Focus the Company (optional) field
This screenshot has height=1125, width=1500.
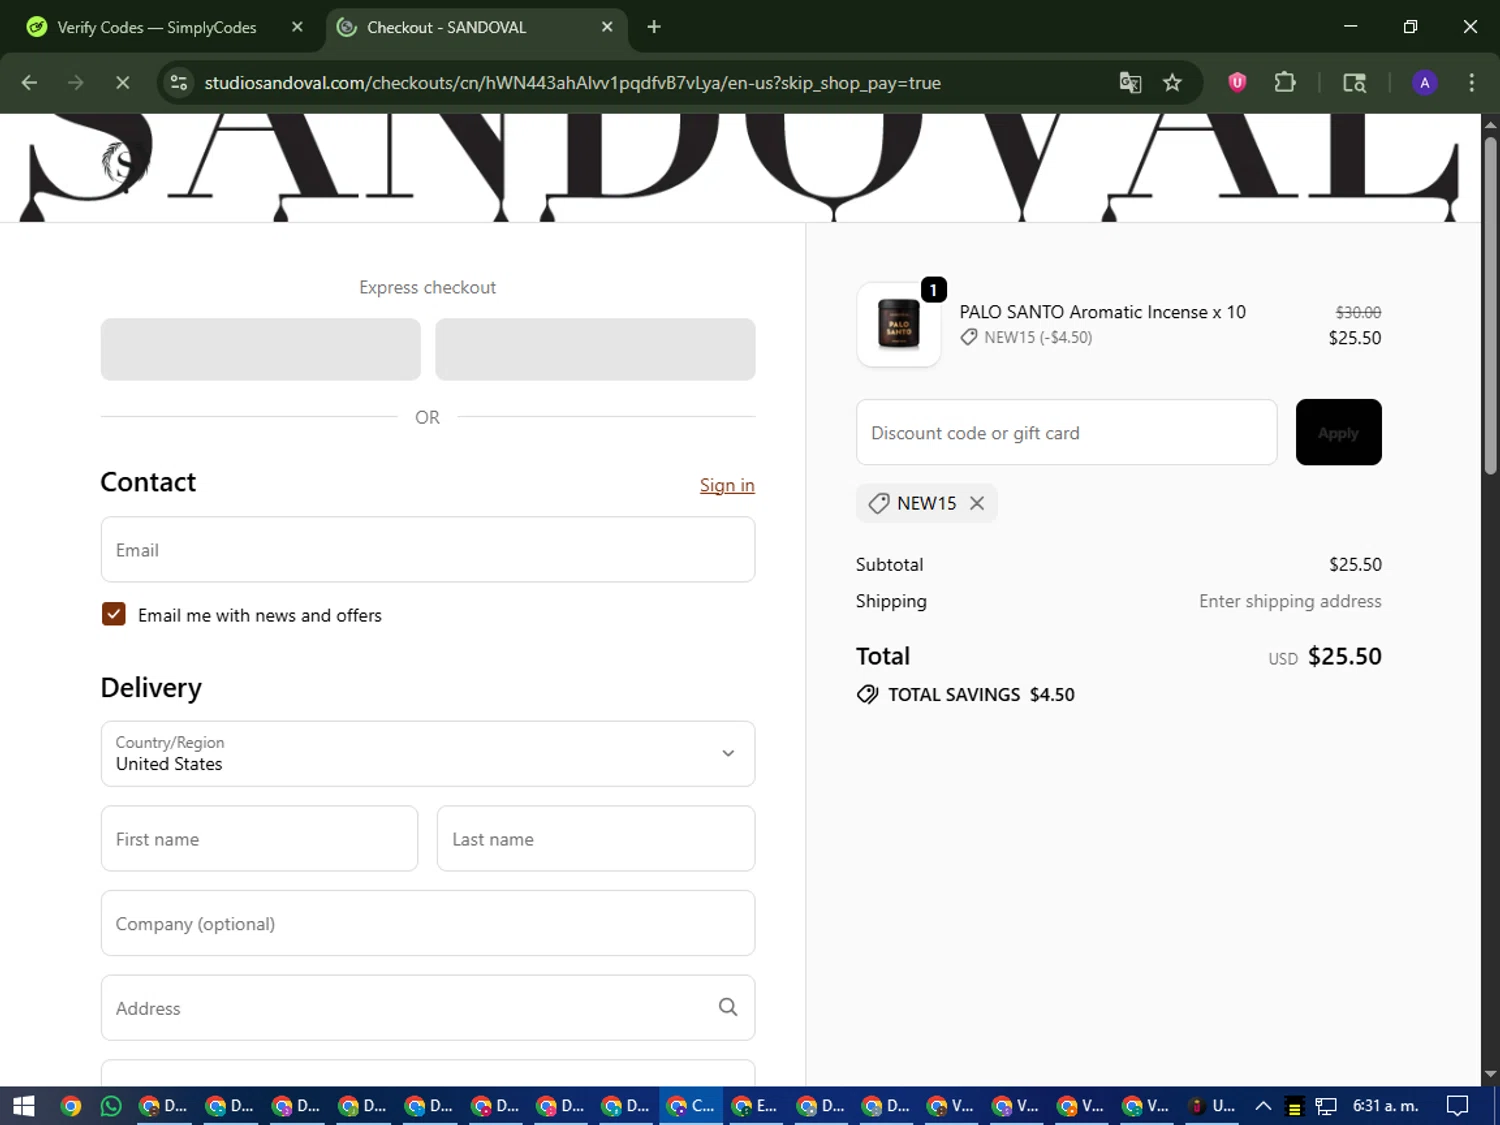(x=428, y=923)
